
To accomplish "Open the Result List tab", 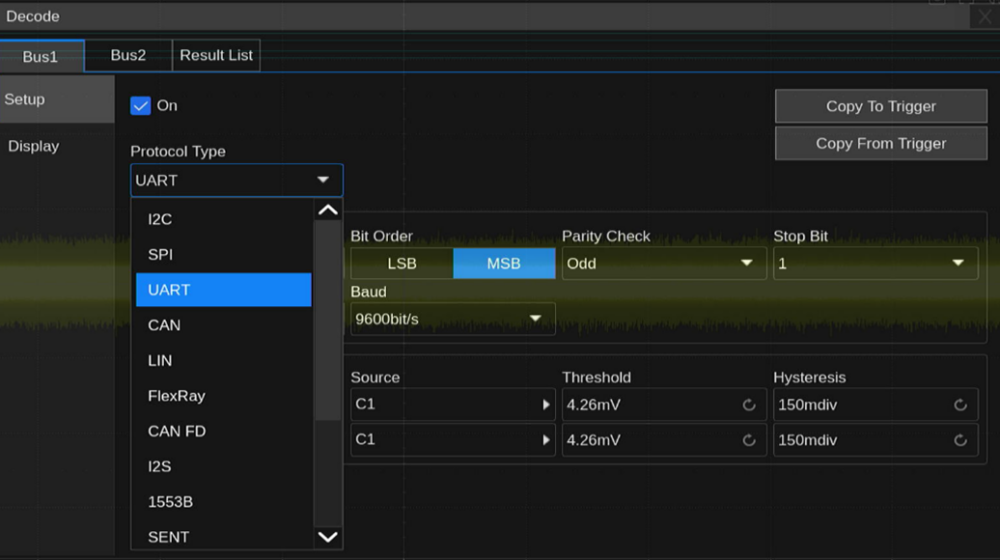I will [216, 56].
